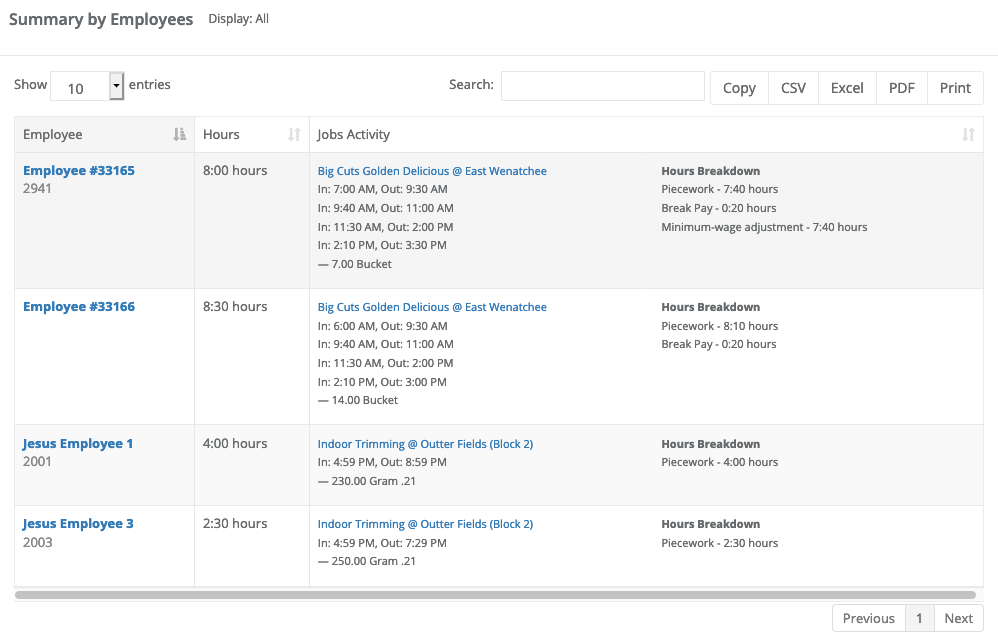
Task: Open Jesus Employee 3 profile
Action: (x=78, y=524)
